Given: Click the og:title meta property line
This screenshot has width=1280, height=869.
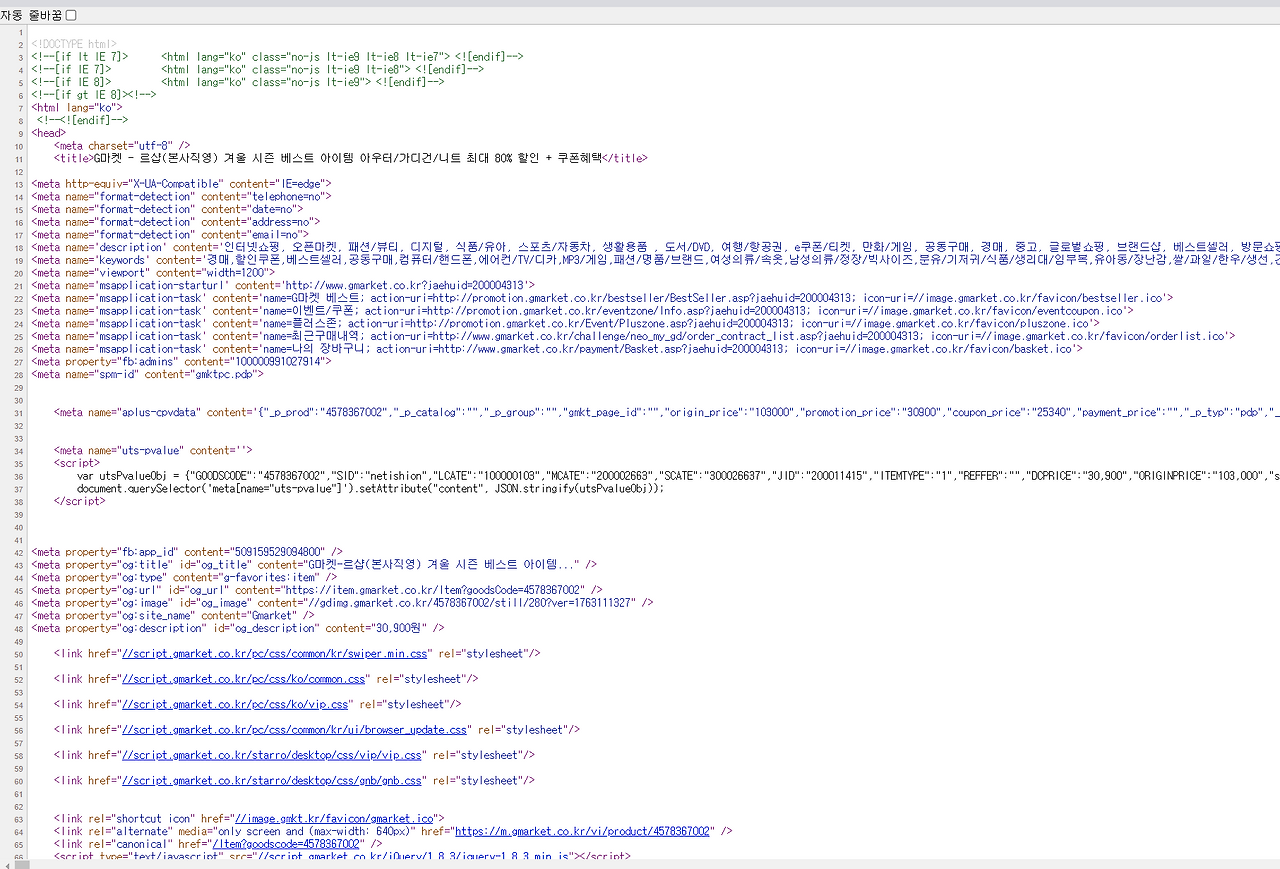Looking at the screenshot, I should tap(314, 564).
